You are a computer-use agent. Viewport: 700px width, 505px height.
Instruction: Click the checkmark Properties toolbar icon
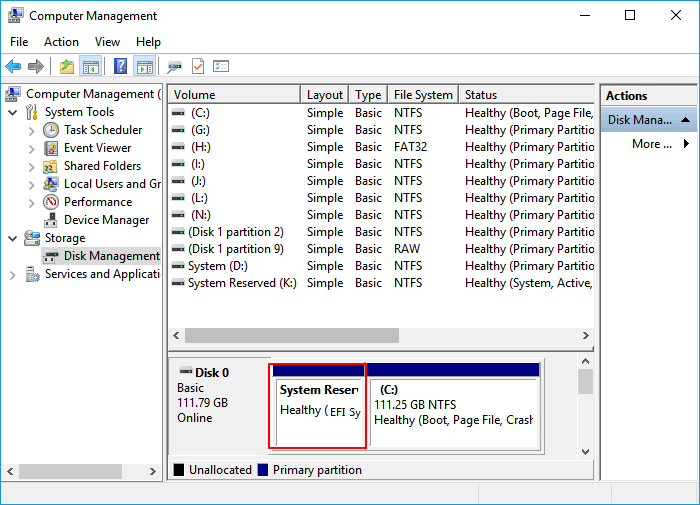(197, 67)
